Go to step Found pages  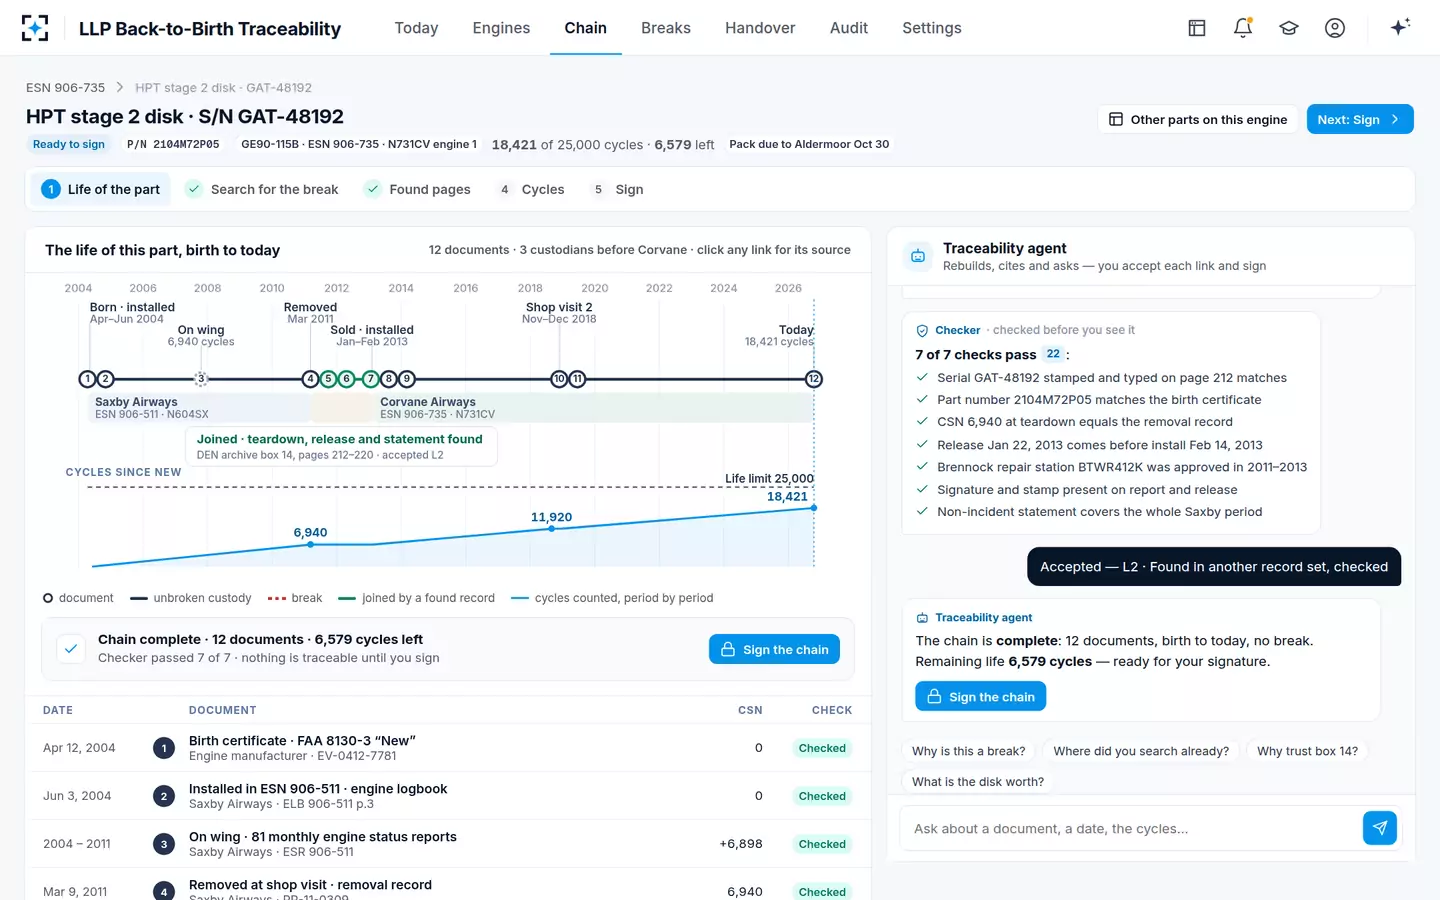418,189
